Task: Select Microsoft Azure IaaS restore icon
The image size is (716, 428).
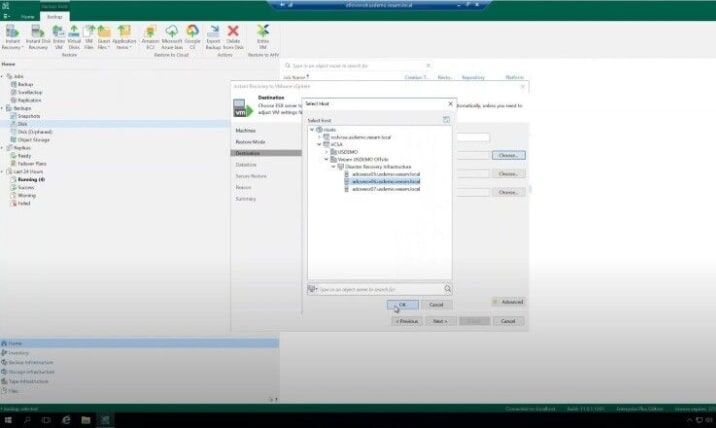Action: [x=172, y=37]
